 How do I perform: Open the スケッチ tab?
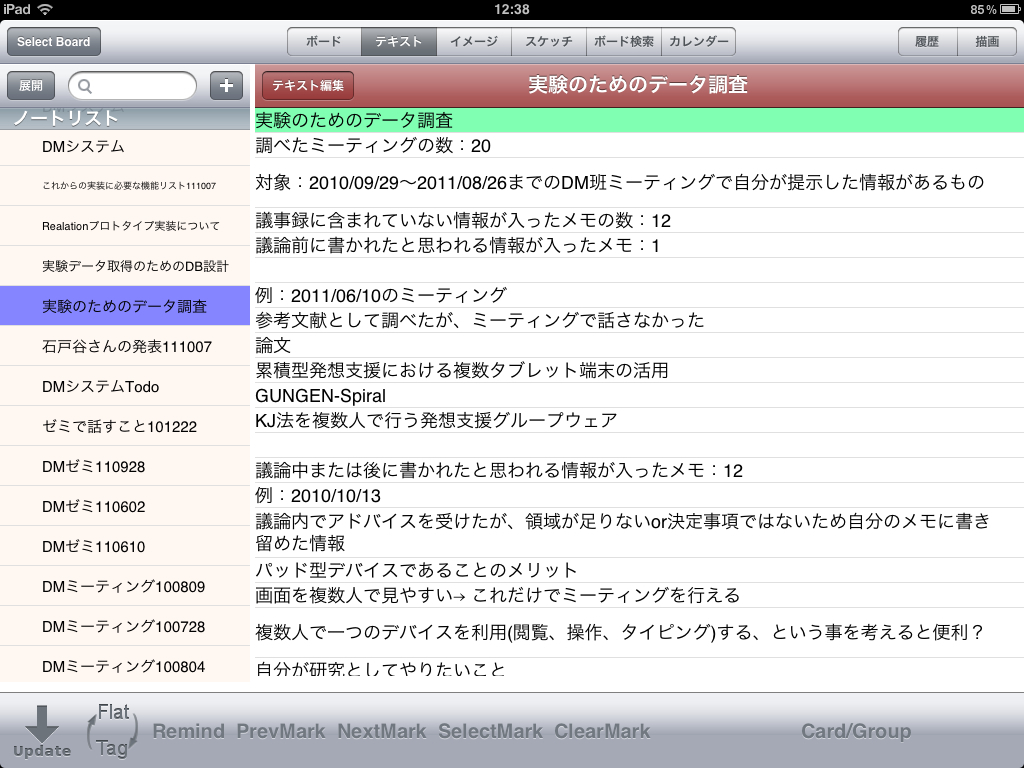549,42
